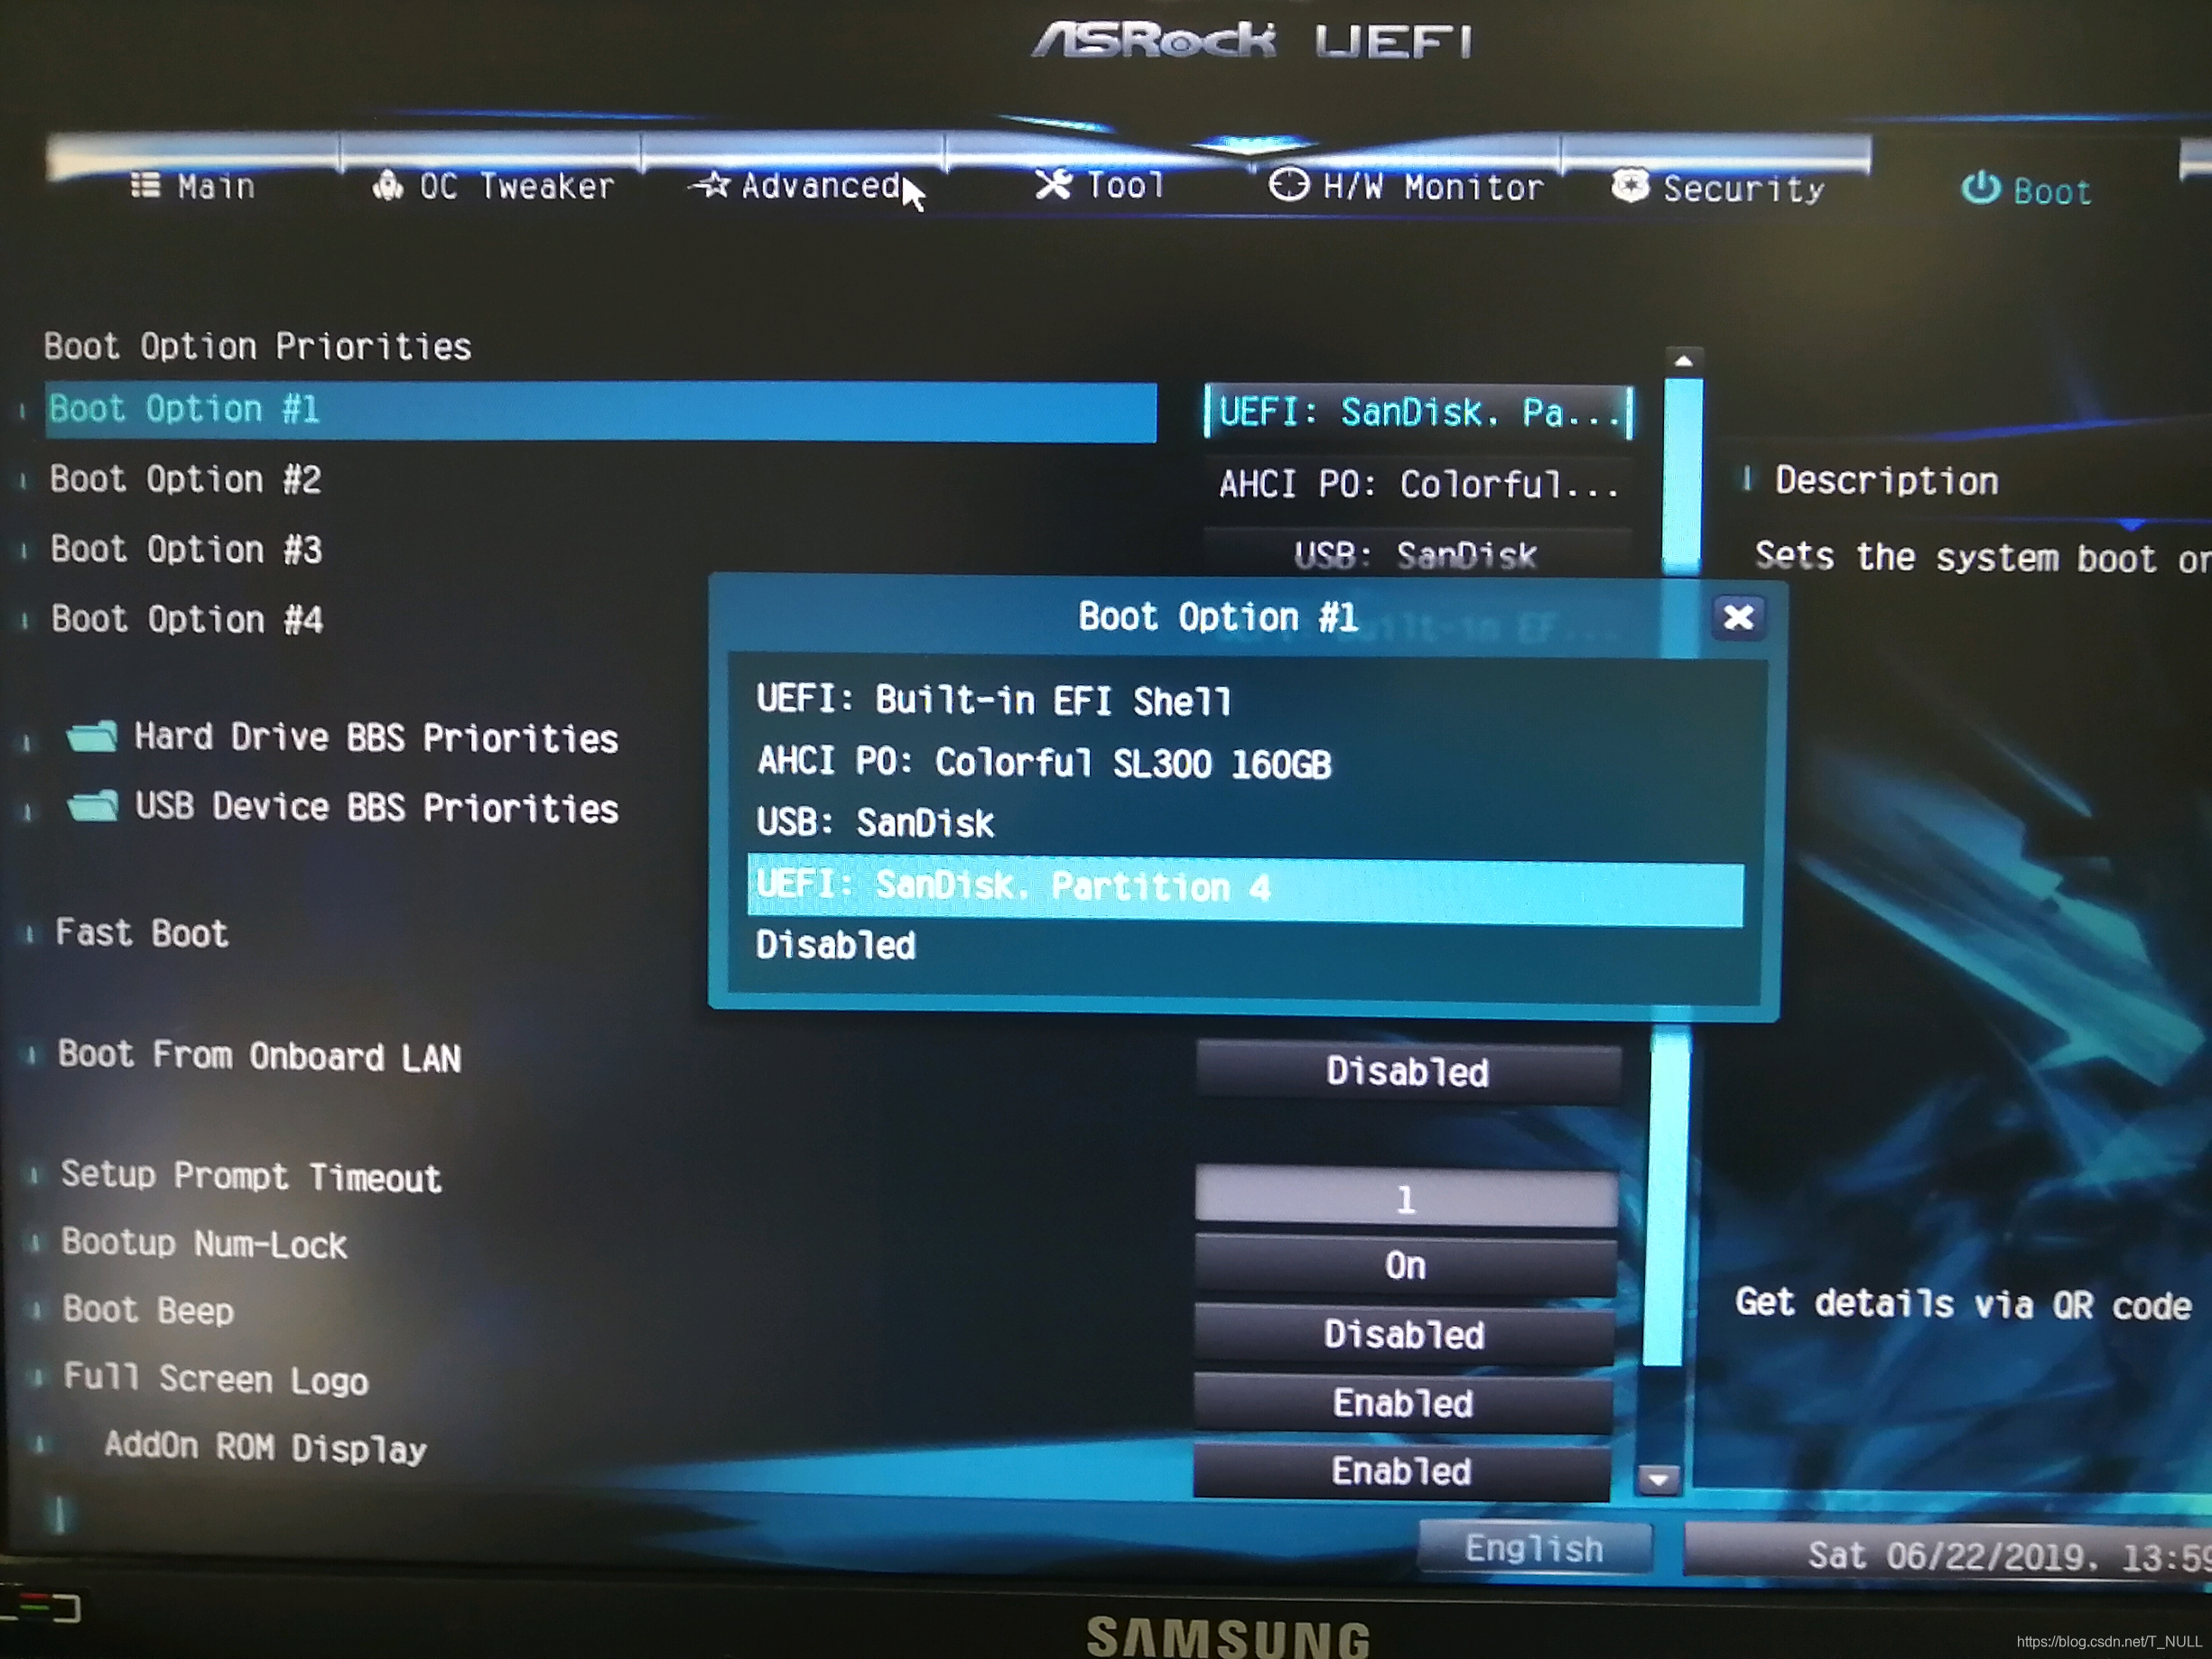Open the Main tab
Viewport: 2212px width, 1659px height.
click(192, 187)
